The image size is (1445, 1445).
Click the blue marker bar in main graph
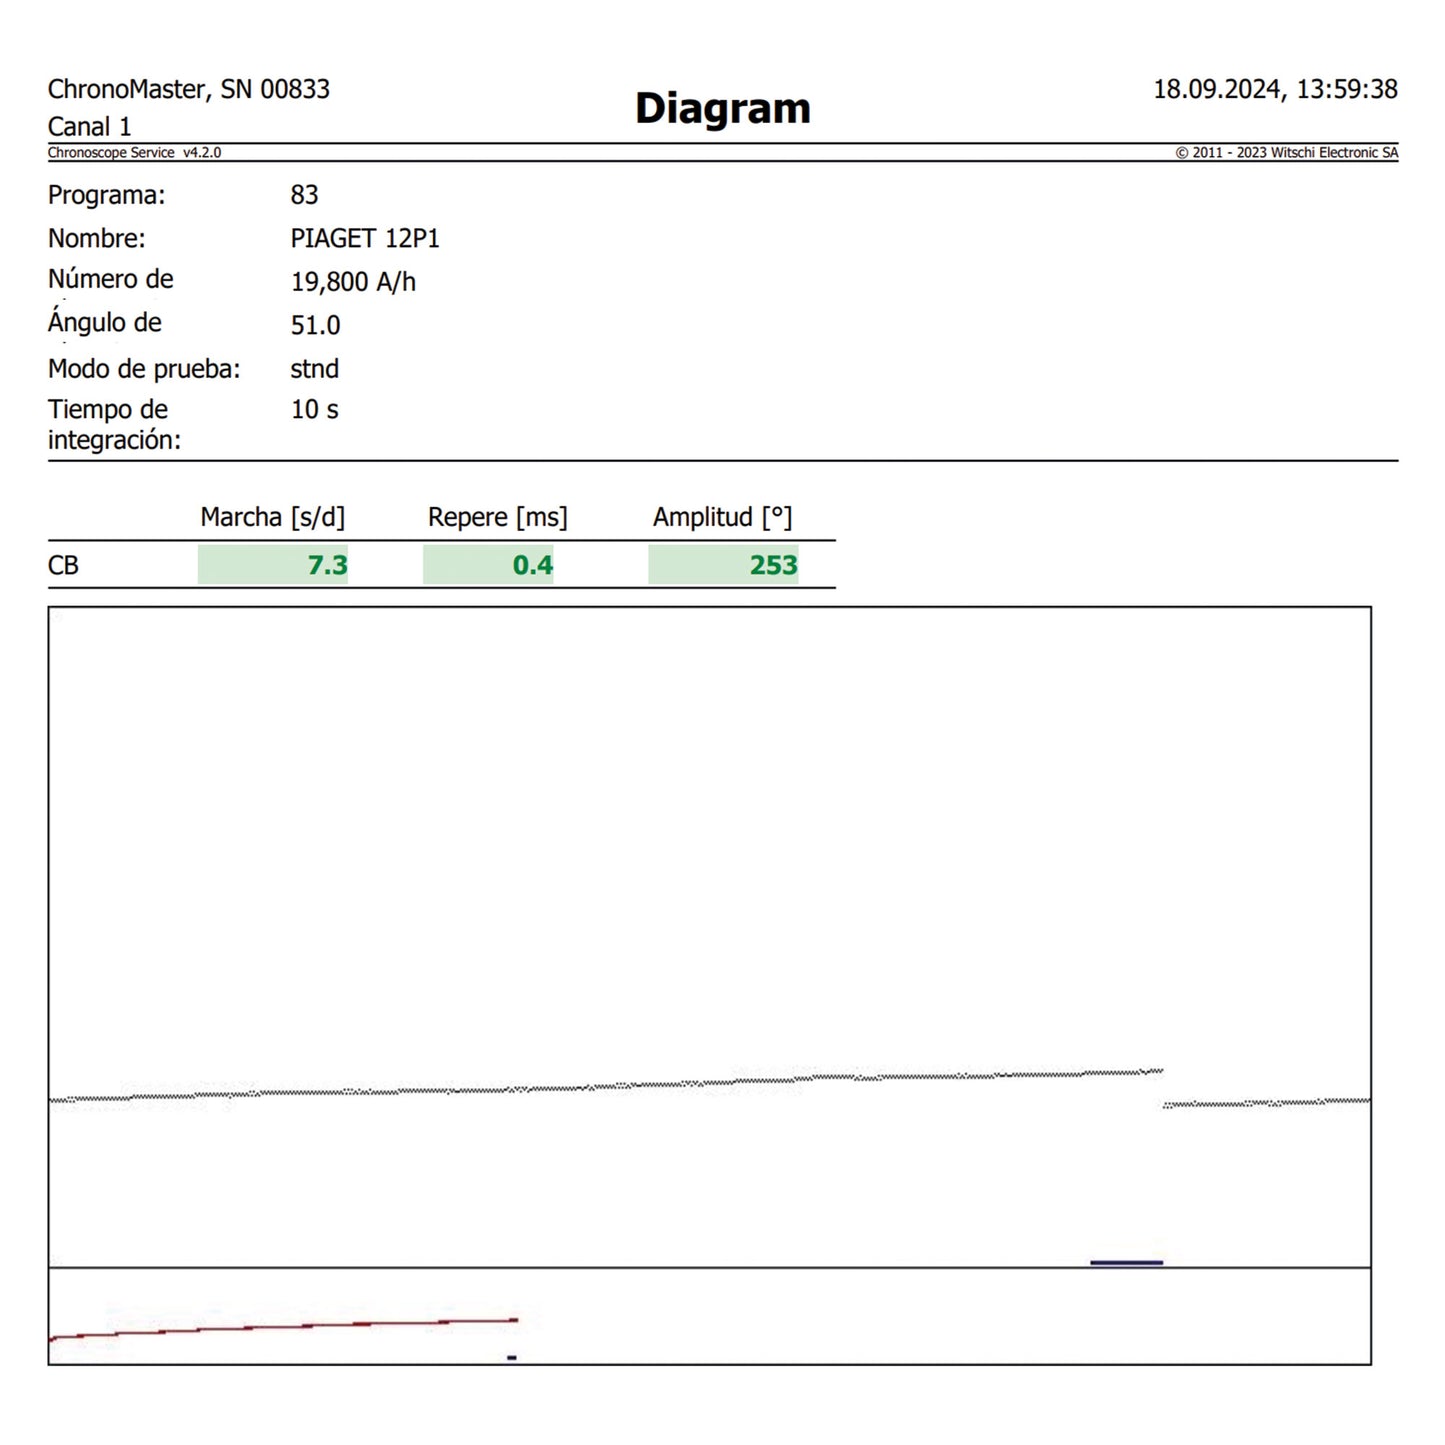[1126, 1262]
